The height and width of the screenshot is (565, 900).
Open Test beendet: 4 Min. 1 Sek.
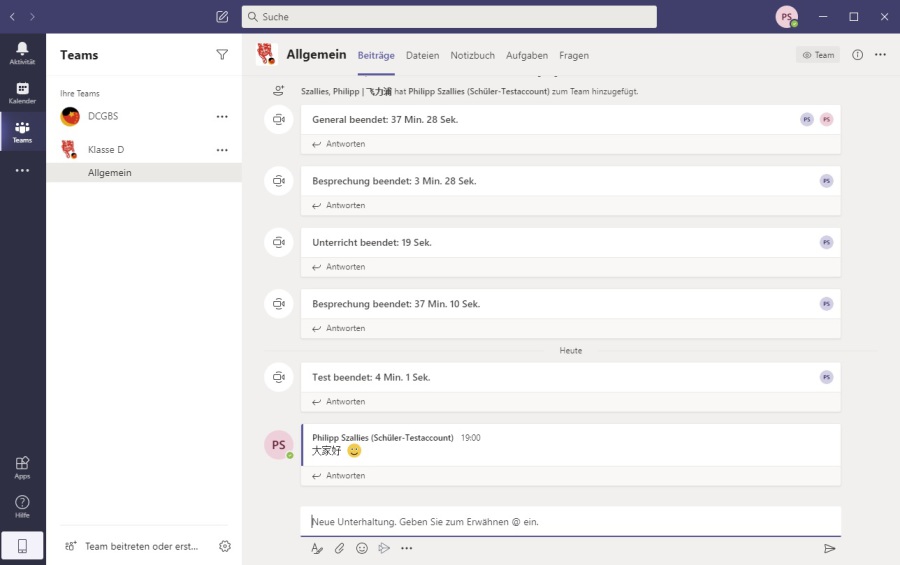tap(371, 377)
